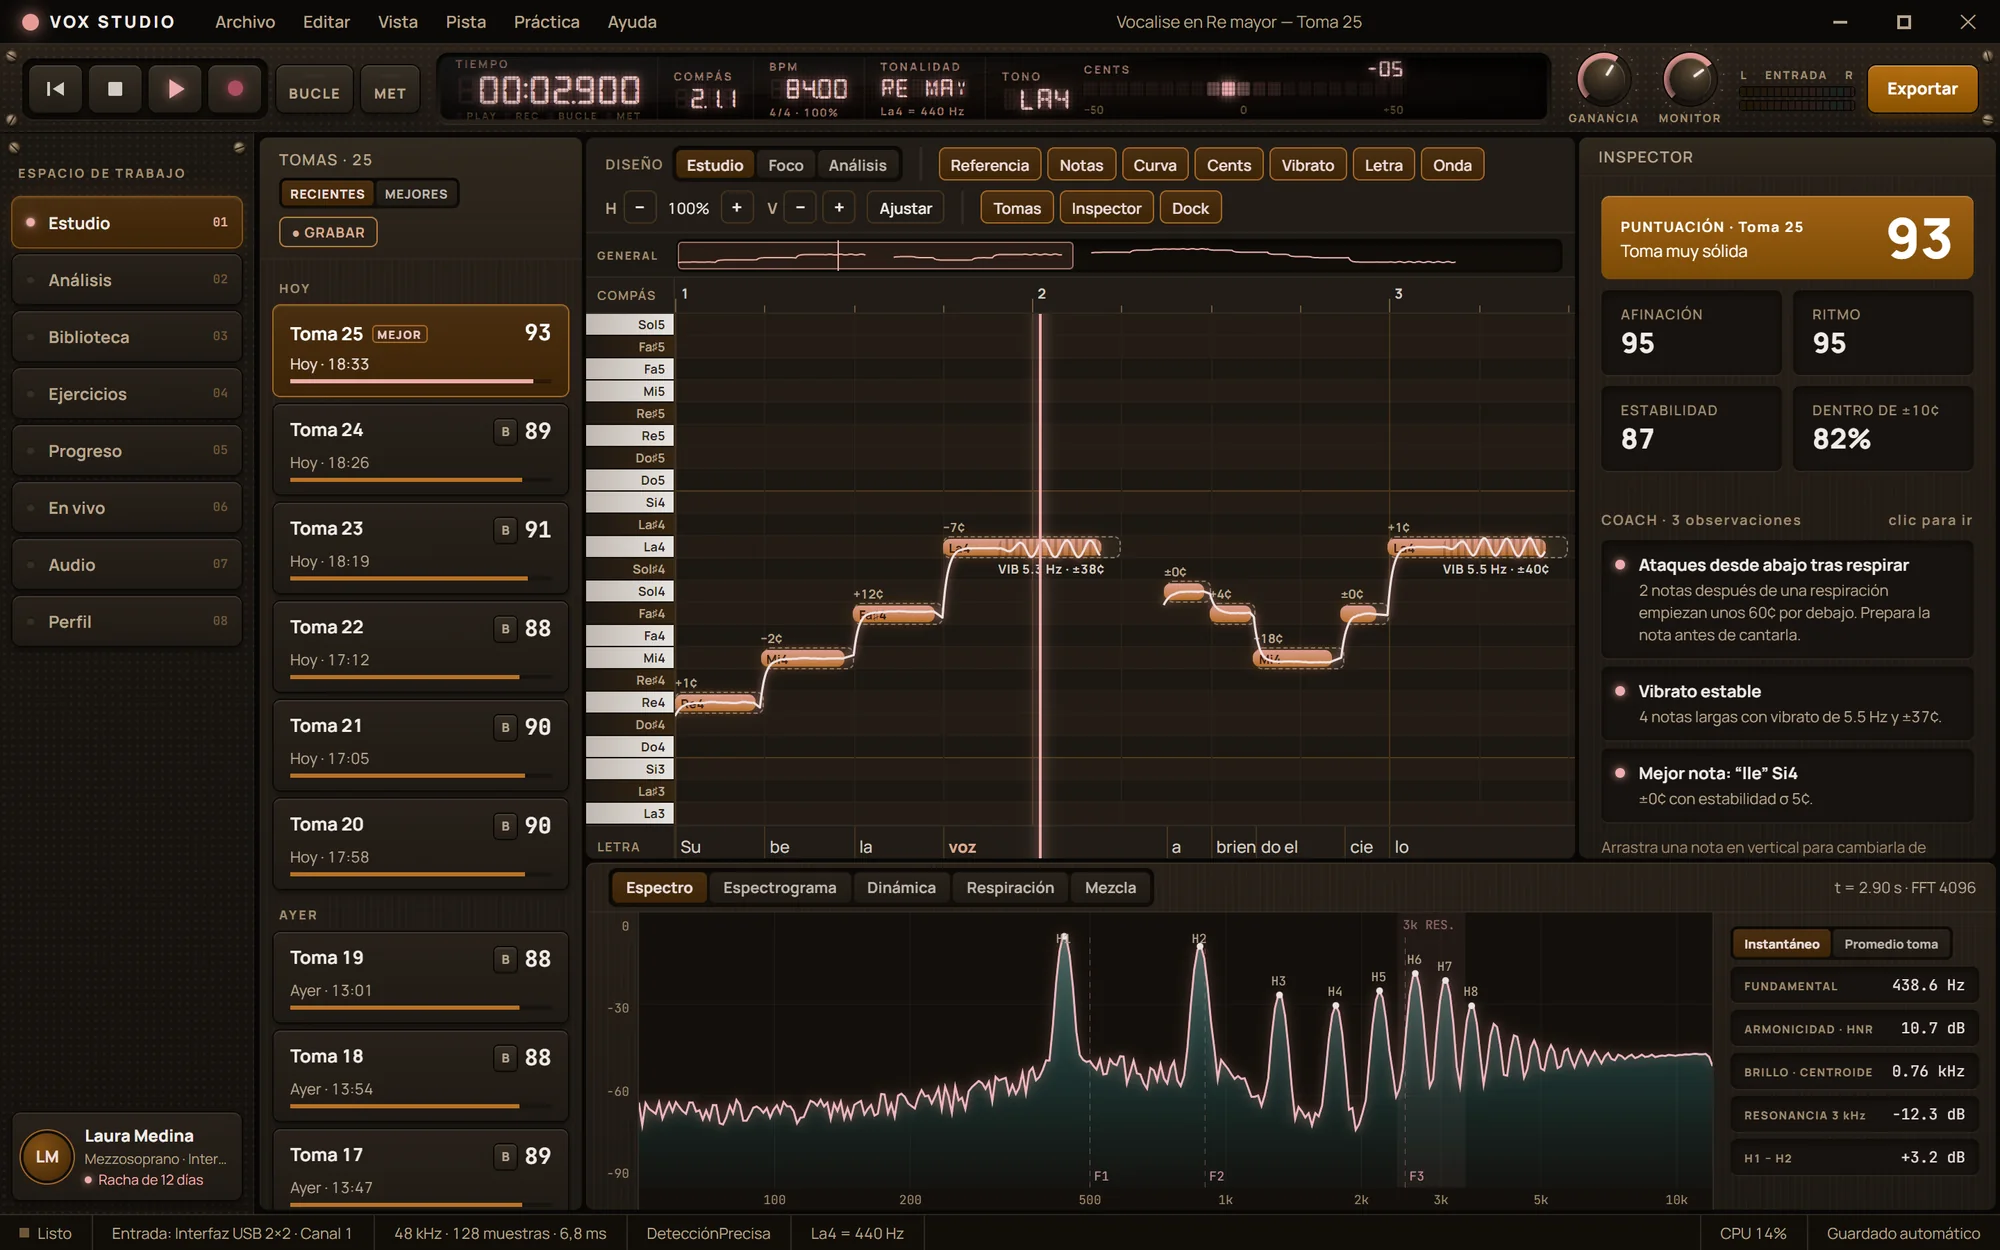Viewport: 2000px width, 1250px height.
Task: Click the DetecciónPrecisa status bar entry
Action: pyautogui.click(x=708, y=1233)
